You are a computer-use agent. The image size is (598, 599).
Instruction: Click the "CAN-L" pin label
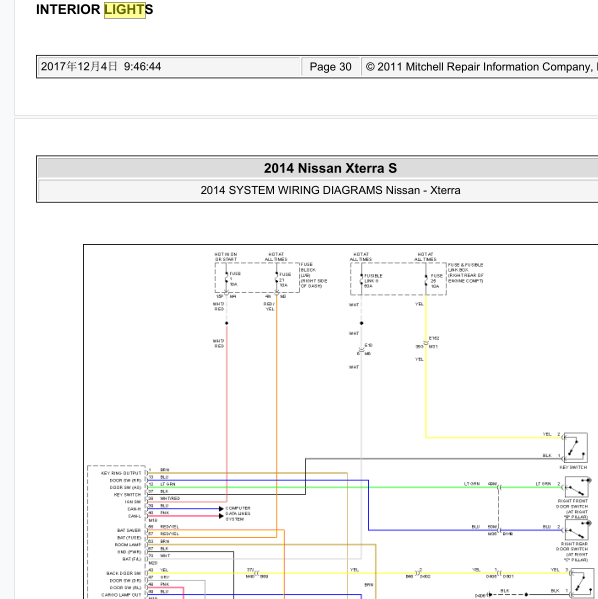pyautogui.click(x=134, y=516)
